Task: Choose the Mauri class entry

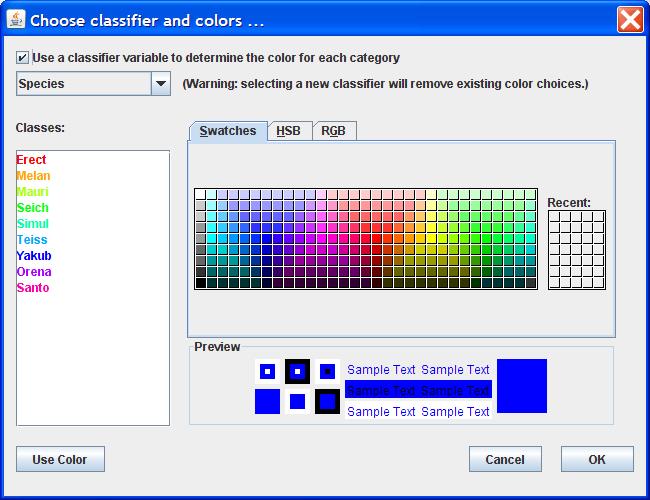Action: click(32, 192)
